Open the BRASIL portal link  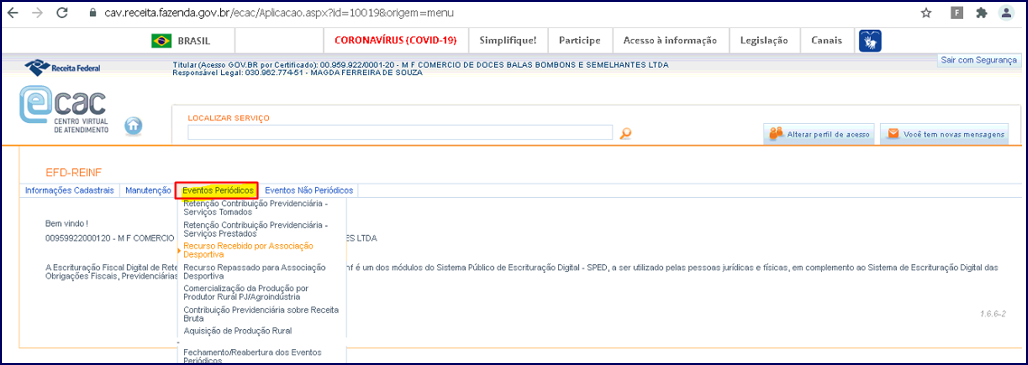(194, 41)
